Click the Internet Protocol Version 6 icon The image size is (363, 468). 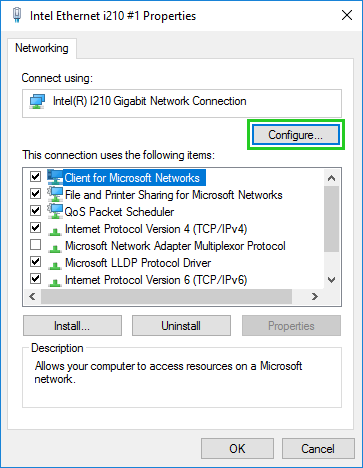[x=55, y=282]
